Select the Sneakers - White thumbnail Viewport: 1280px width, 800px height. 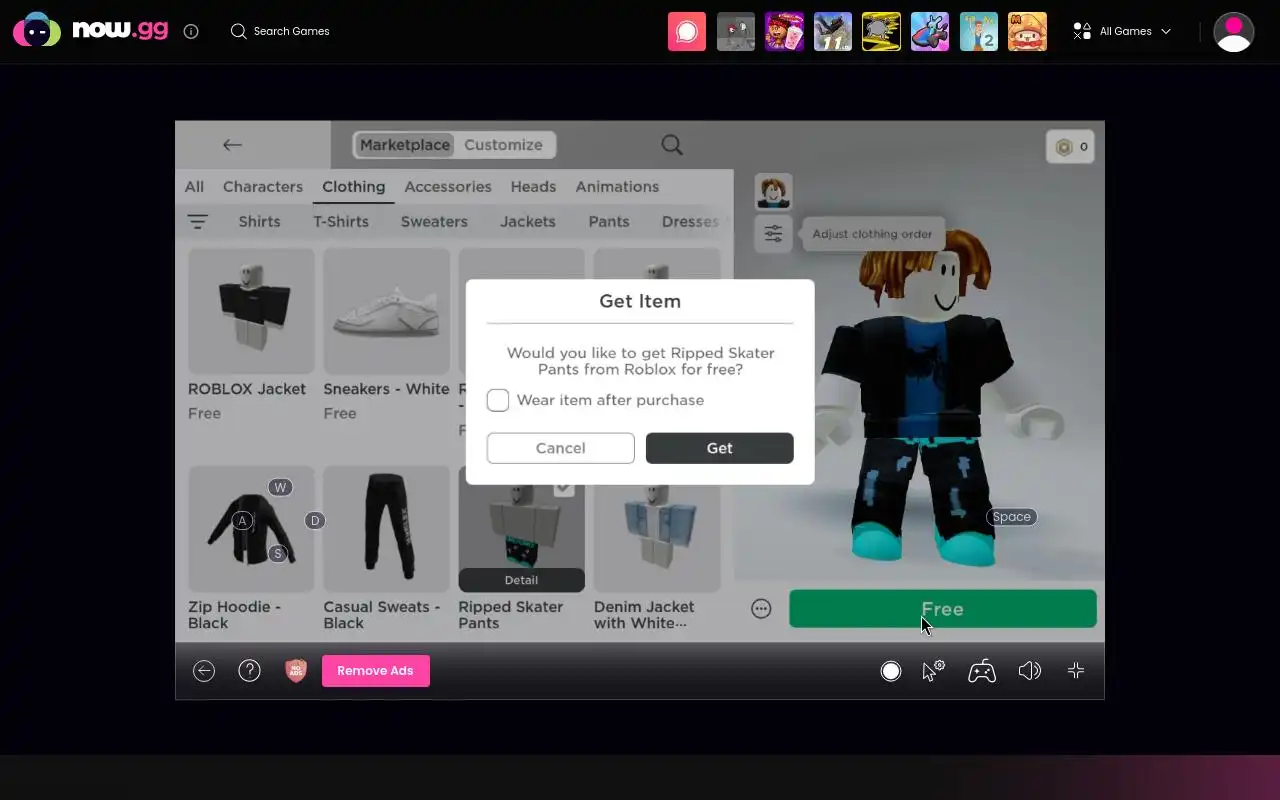386,311
